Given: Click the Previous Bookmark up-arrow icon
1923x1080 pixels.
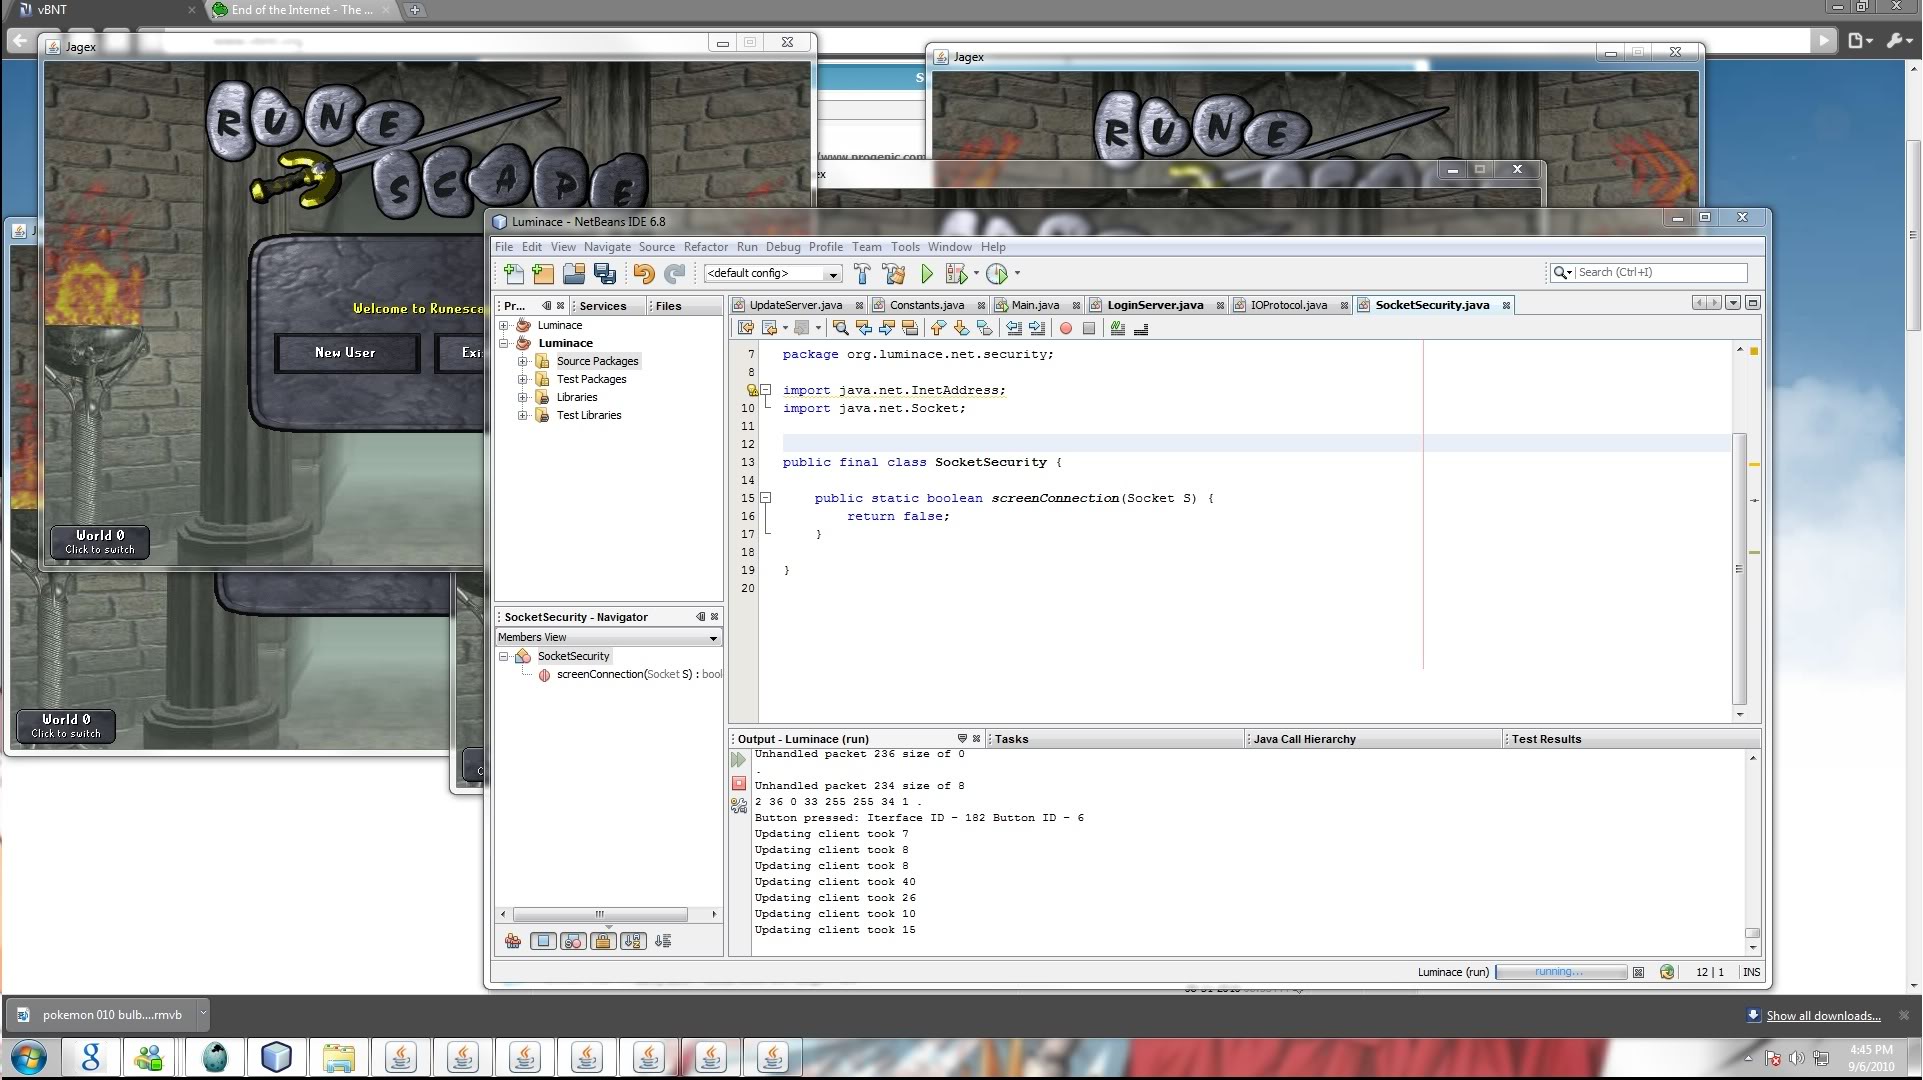Looking at the screenshot, I should [x=938, y=328].
